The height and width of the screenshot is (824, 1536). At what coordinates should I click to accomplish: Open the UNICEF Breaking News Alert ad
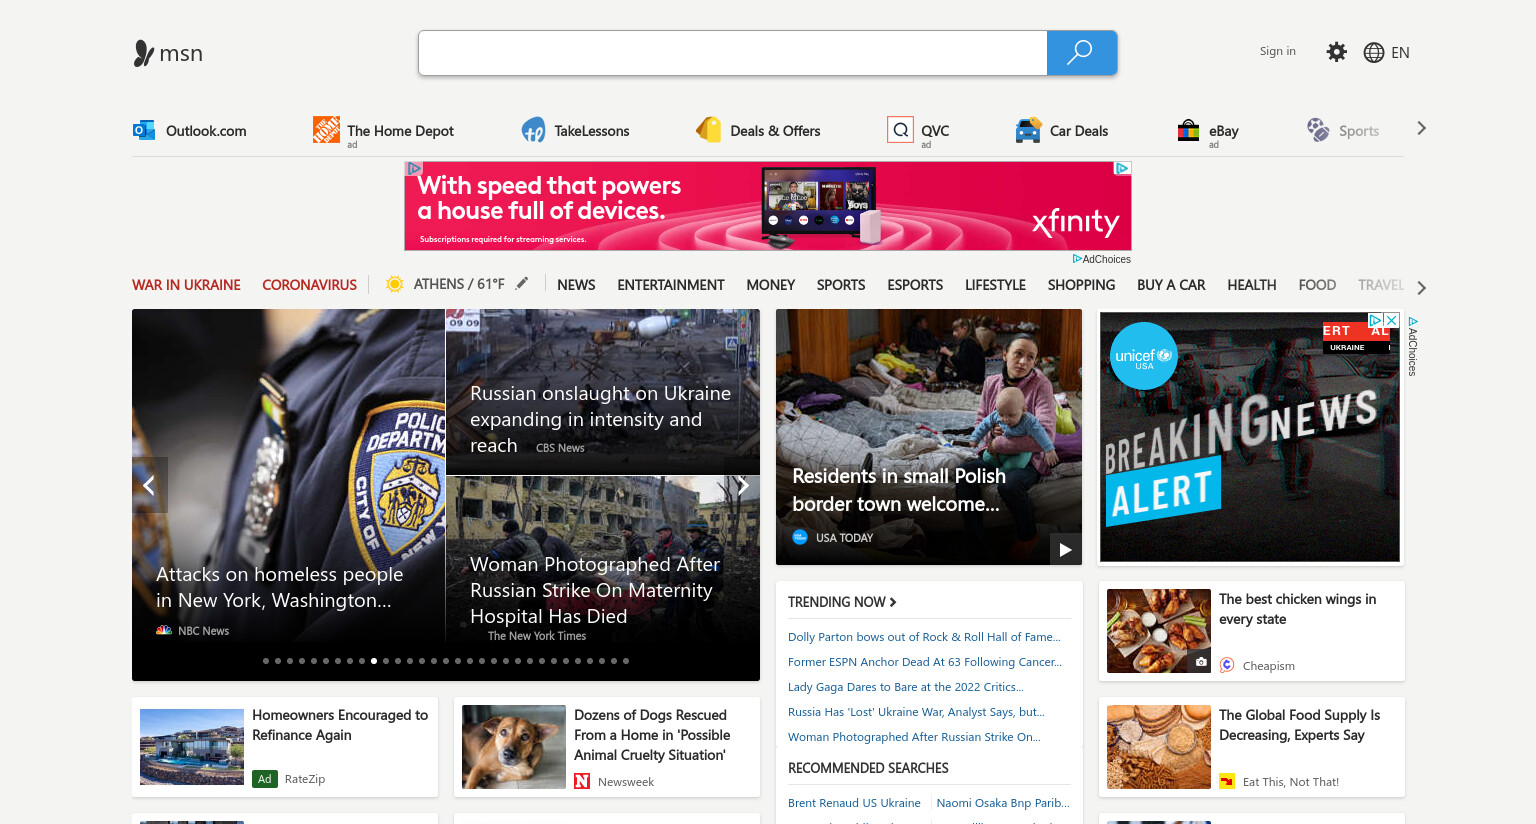(x=1250, y=437)
